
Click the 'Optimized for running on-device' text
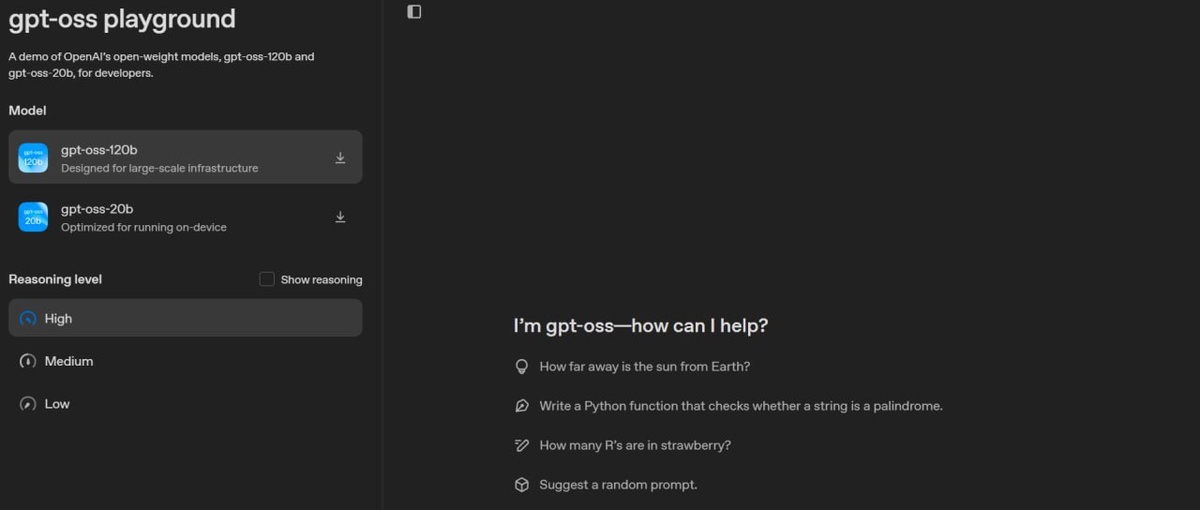coord(144,227)
